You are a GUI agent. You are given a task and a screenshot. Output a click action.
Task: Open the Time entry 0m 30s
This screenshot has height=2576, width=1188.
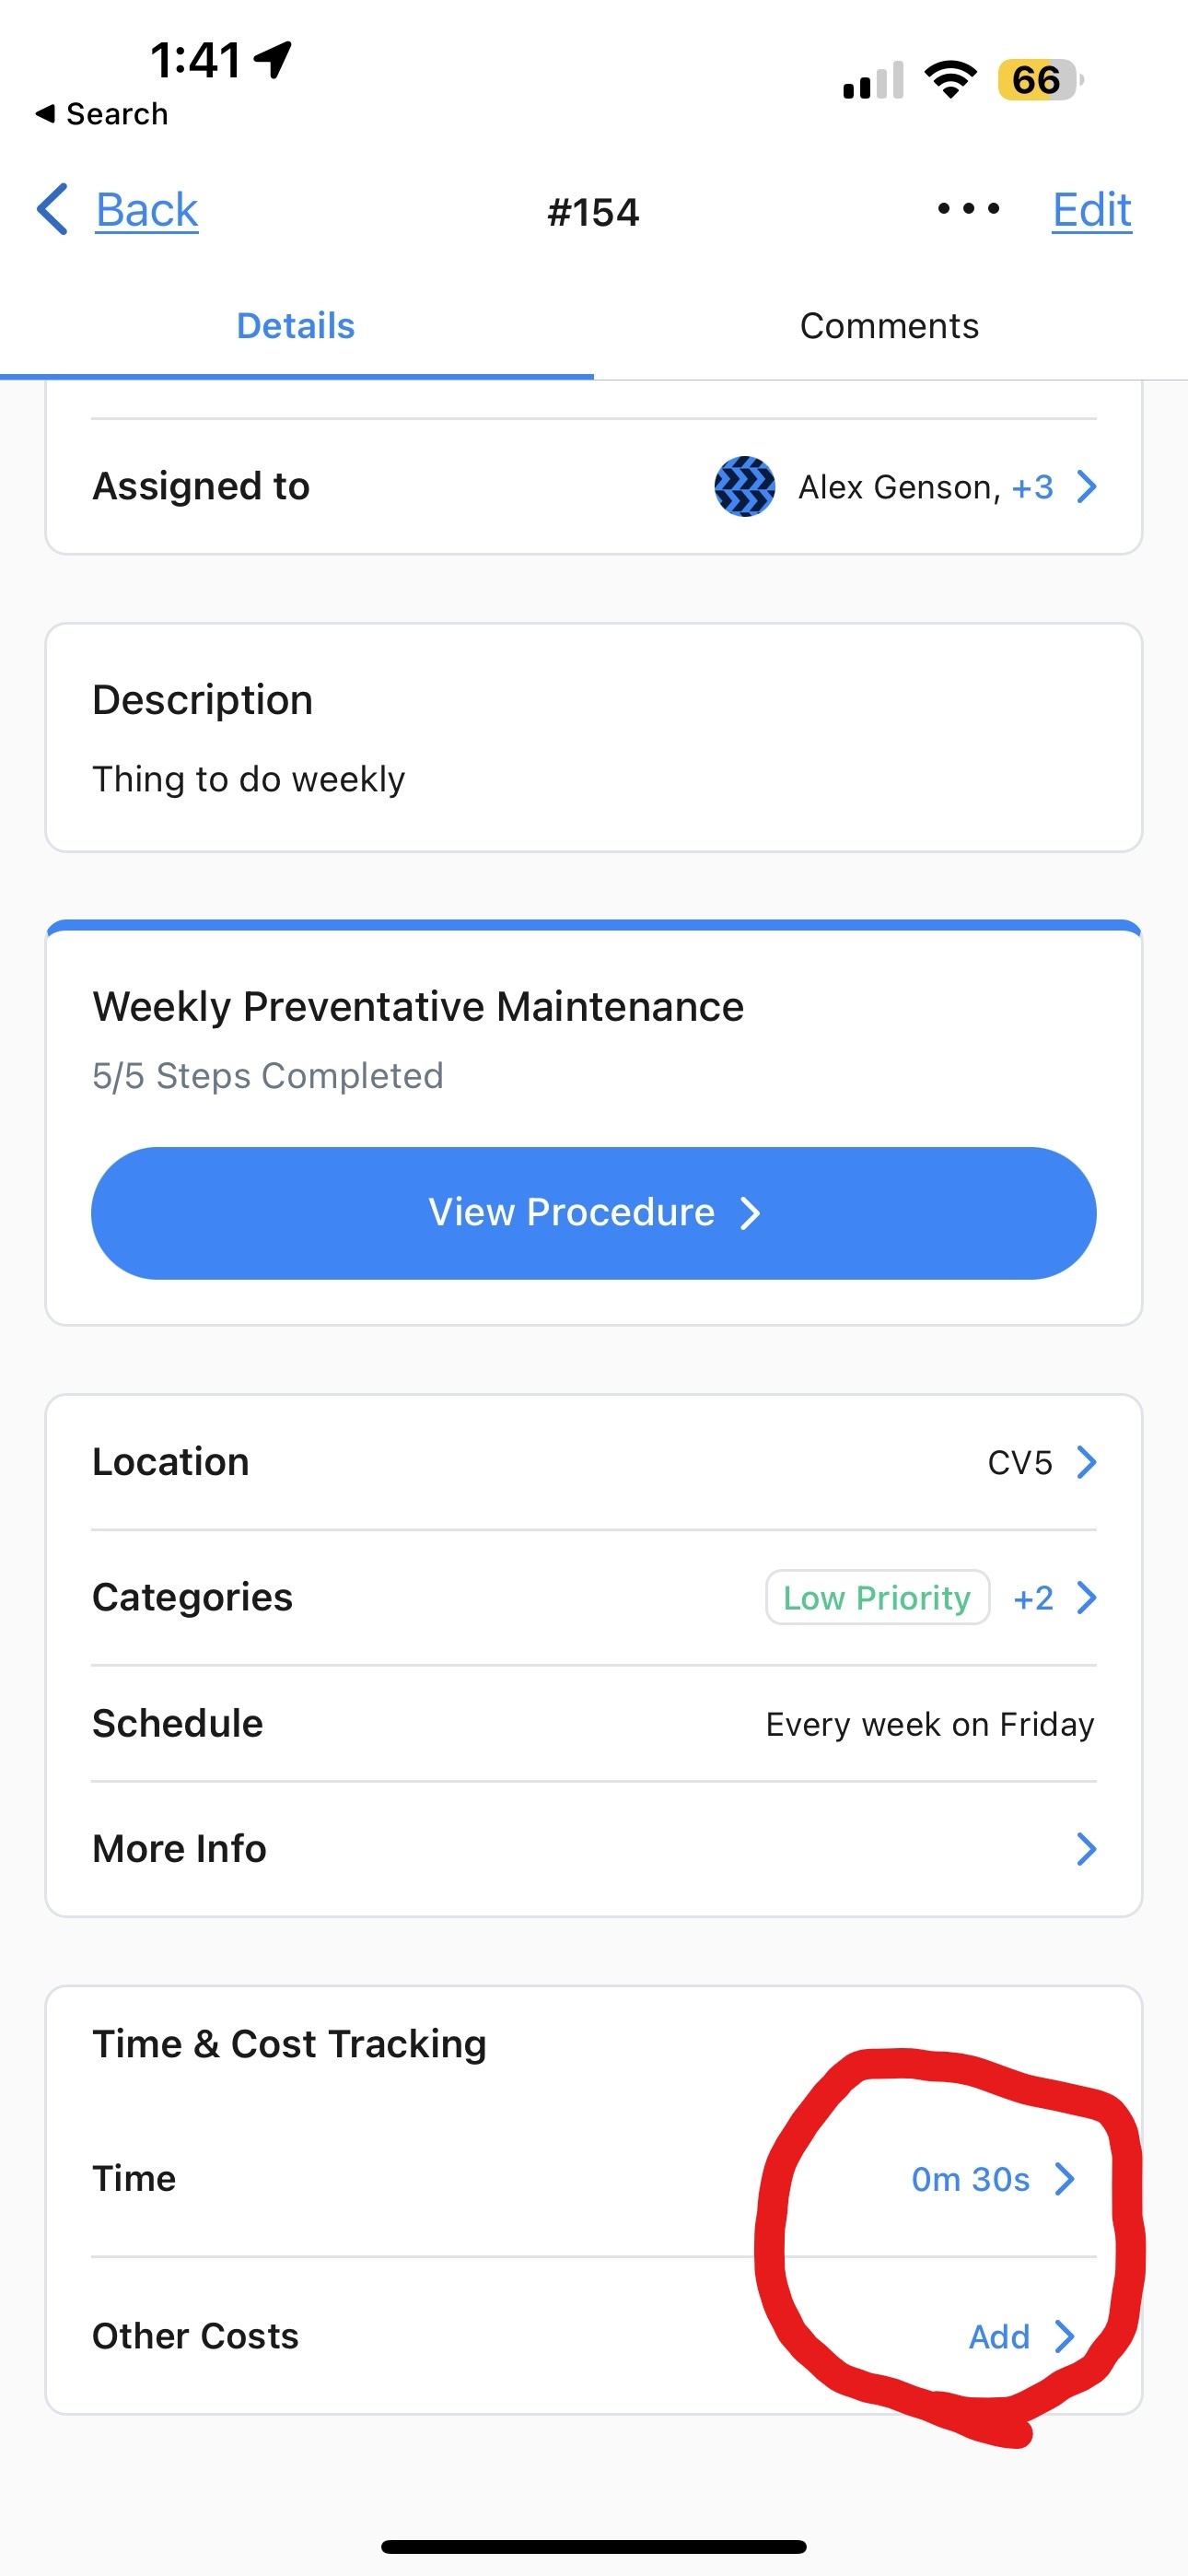970,2179
